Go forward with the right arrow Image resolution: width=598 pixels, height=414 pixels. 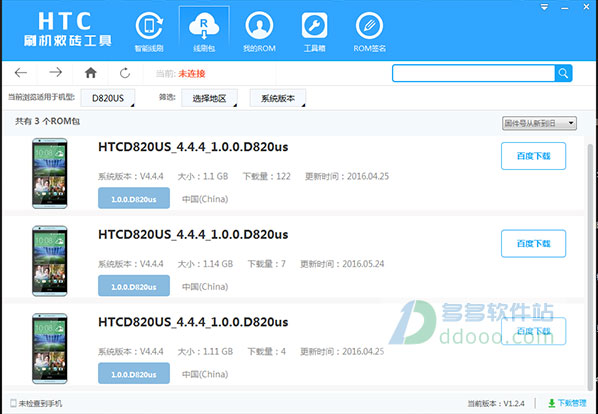pos(56,72)
